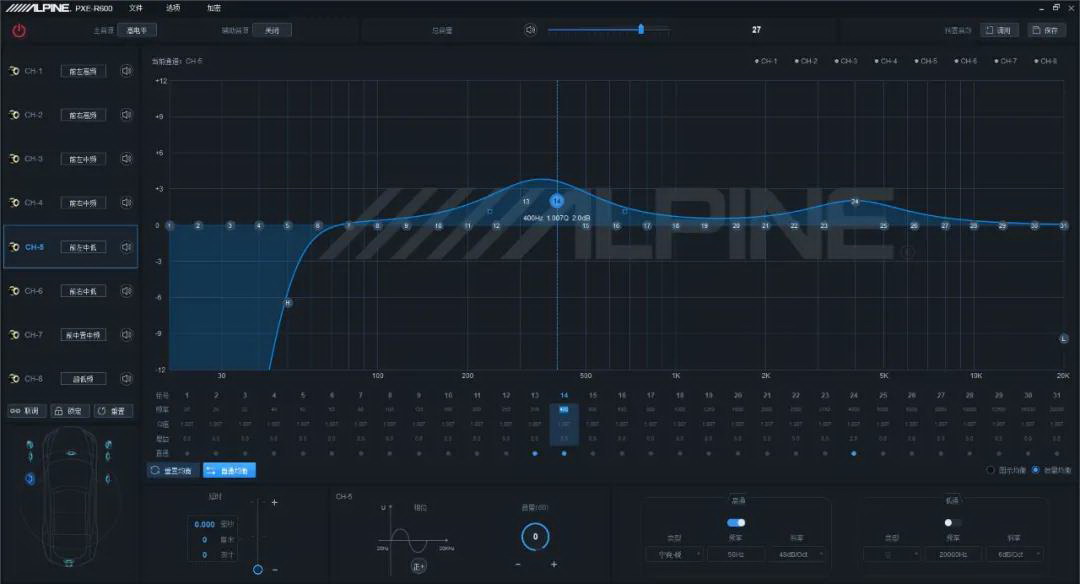
Task: Mute the CH-6 channel speaker
Action: pyautogui.click(x=126, y=291)
